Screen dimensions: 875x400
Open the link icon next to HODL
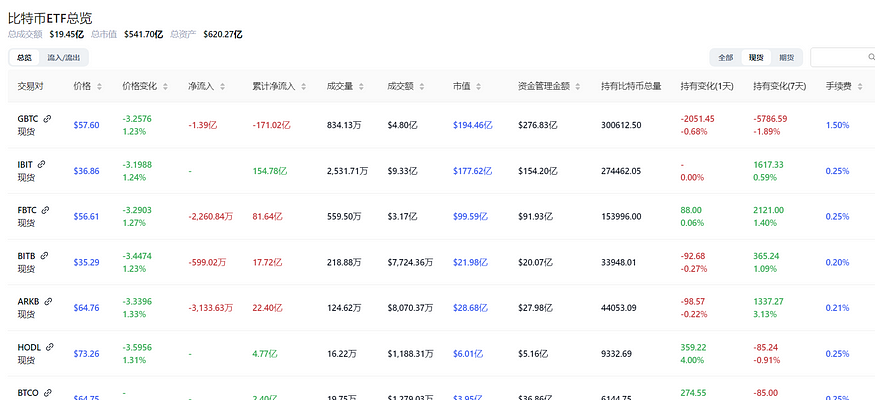(x=50, y=347)
